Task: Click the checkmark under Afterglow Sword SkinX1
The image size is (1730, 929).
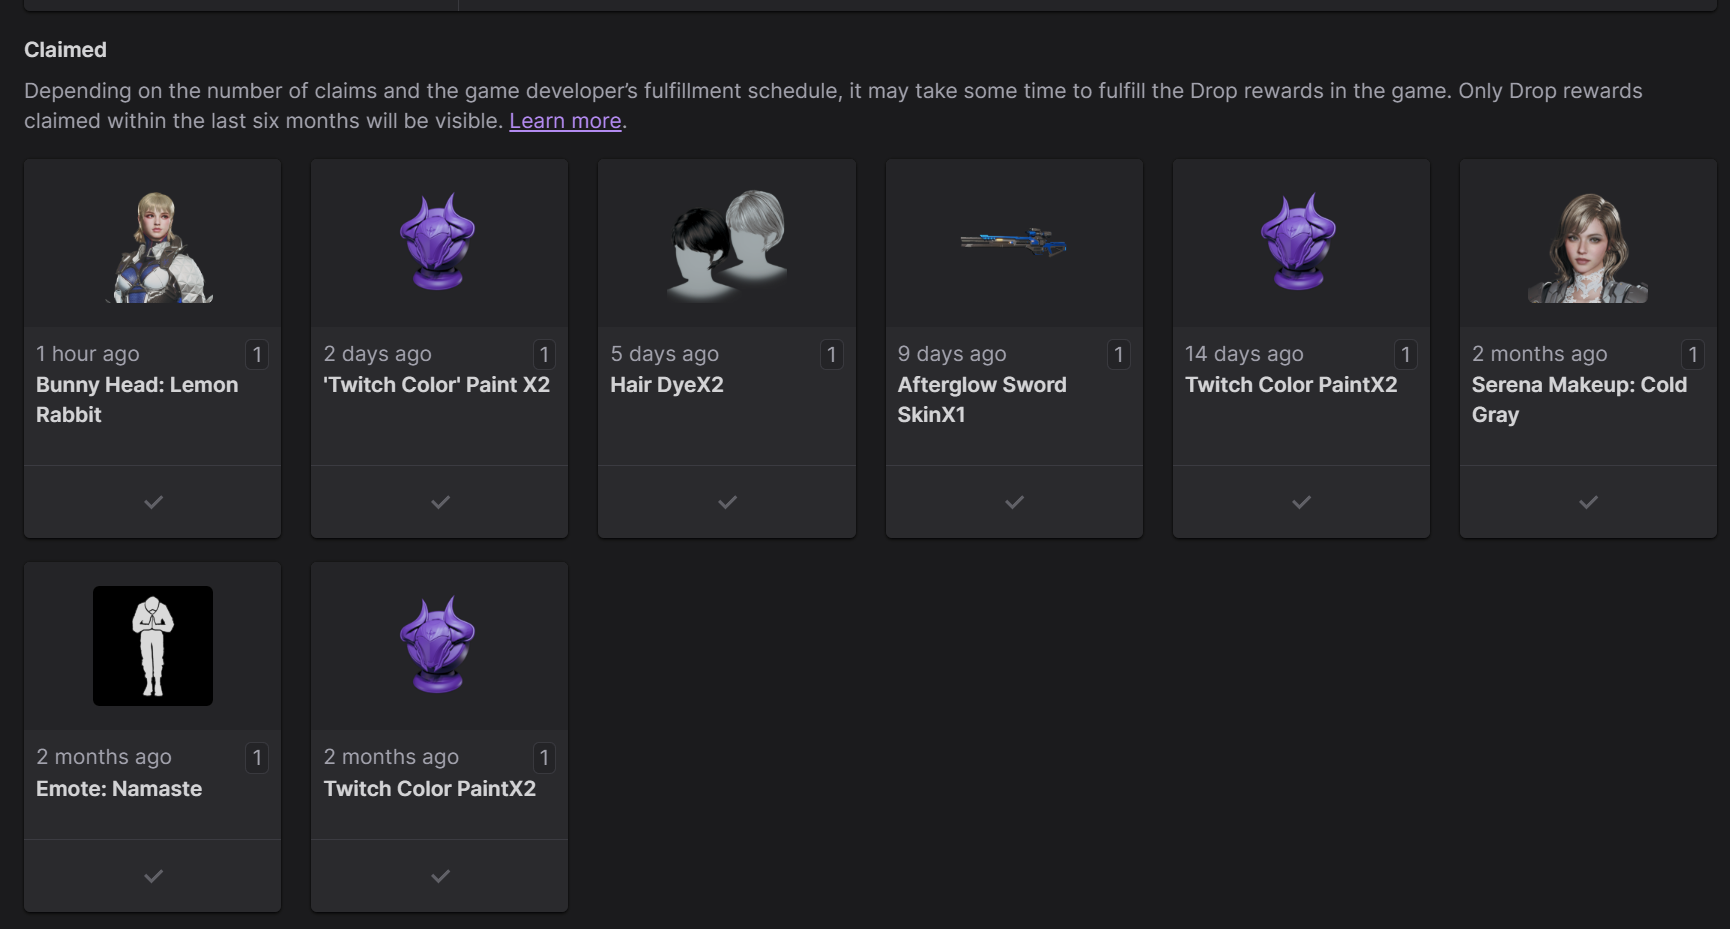Action: [x=1014, y=502]
